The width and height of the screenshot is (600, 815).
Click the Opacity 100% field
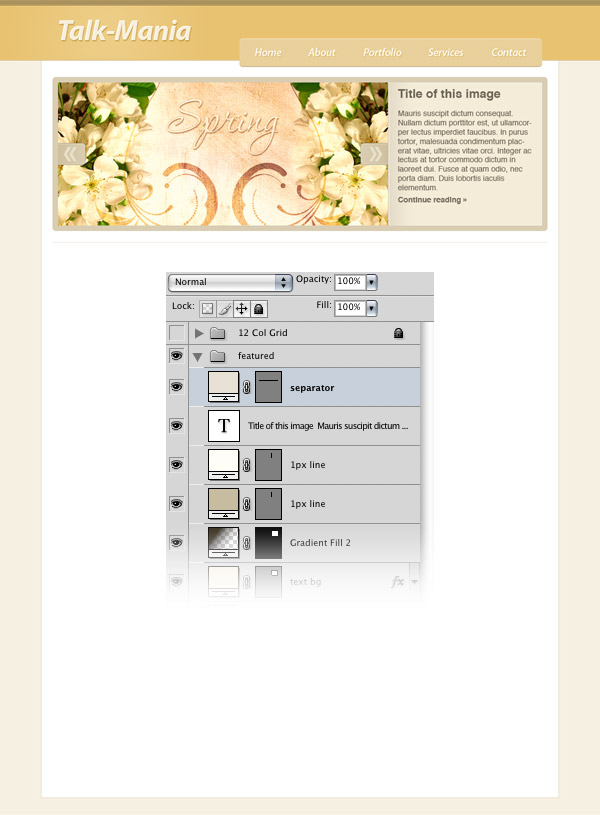click(350, 281)
